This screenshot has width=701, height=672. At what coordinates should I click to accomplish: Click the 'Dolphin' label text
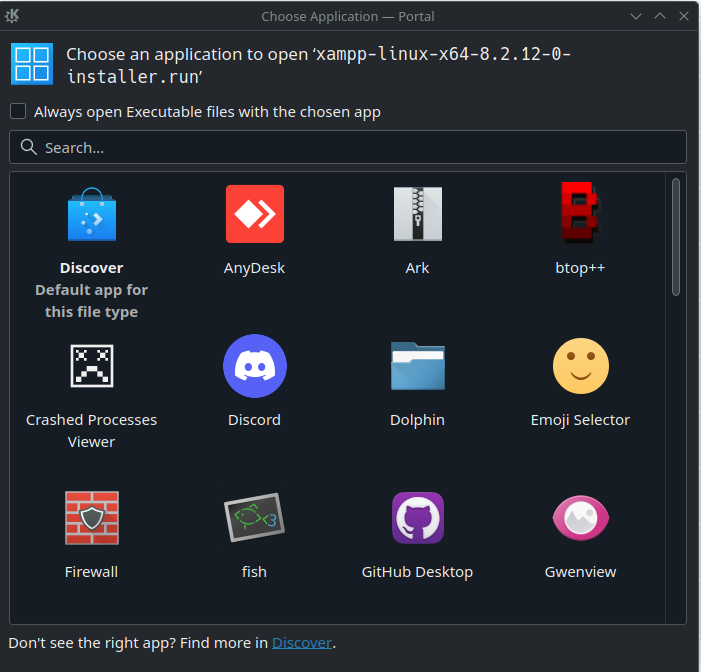pyautogui.click(x=417, y=420)
